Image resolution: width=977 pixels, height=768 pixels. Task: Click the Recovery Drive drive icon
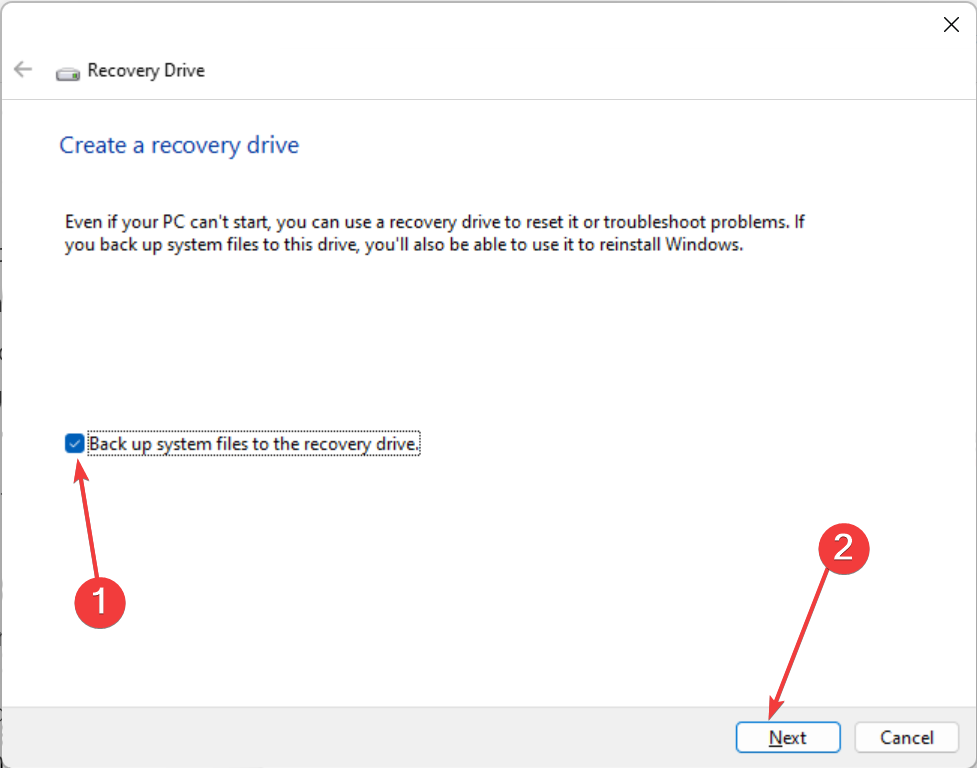pos(67,74)
